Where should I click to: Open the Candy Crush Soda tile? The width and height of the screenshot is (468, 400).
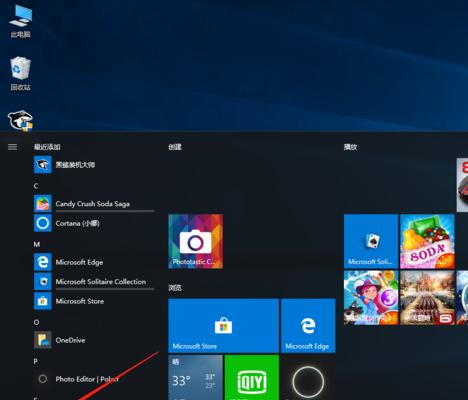click(x=427, y=241)
